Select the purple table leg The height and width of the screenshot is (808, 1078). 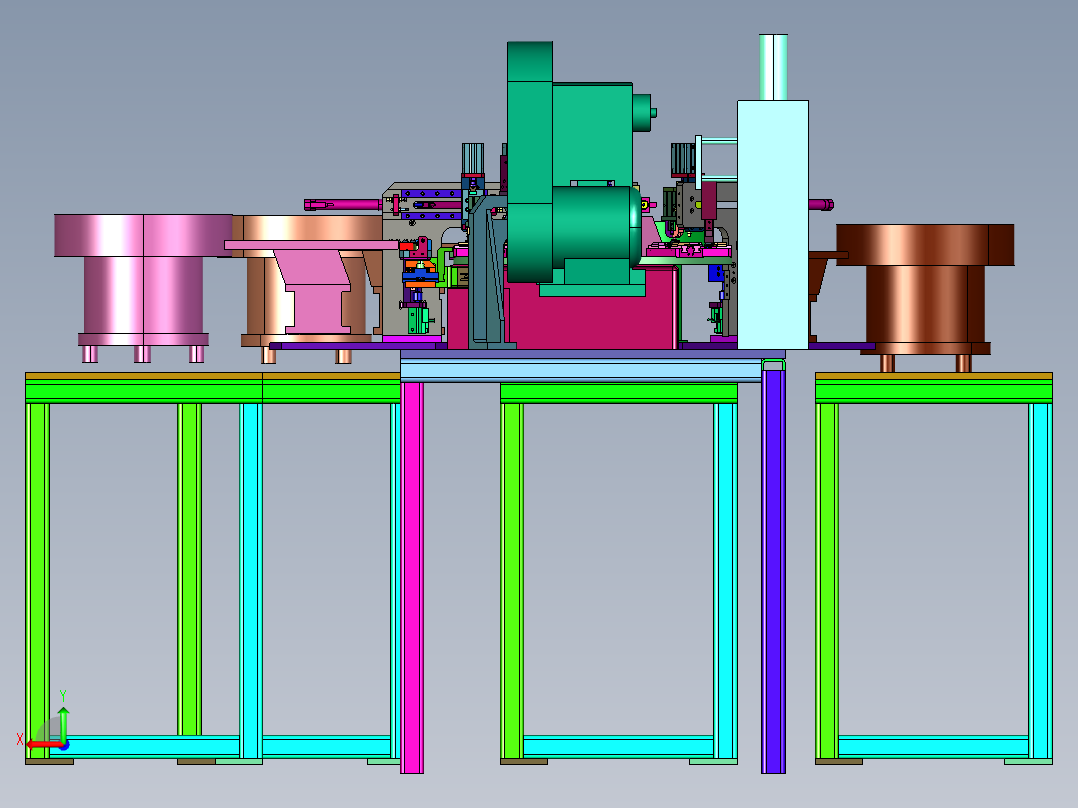[x=773, y=571]
